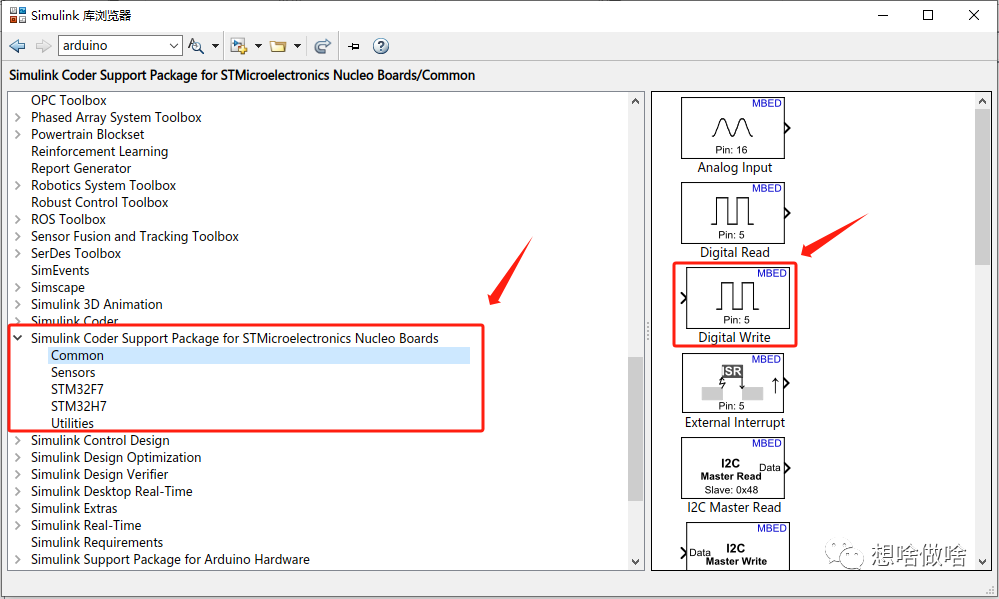Click the block pane scrollbar thumb
The height and width of the screenshot is (599, 999).
(982, 187)
